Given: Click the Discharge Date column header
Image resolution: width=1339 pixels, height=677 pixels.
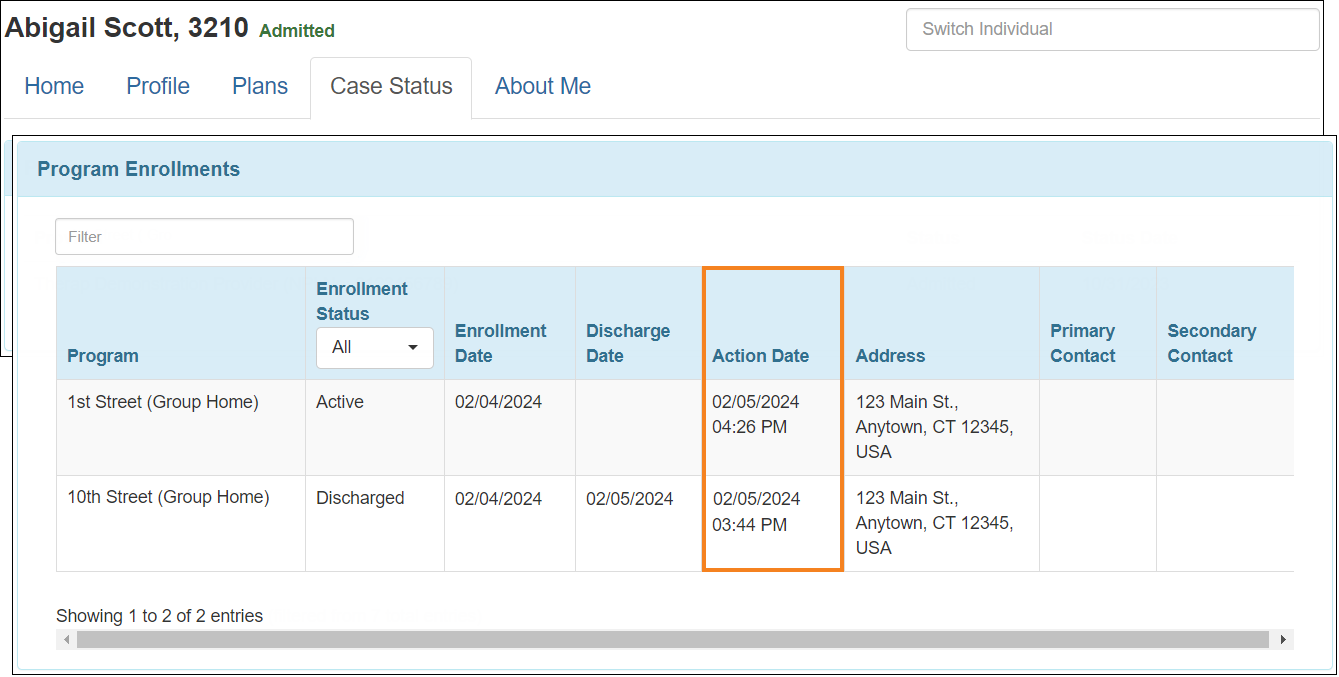Looking at the screenshot, I should [x=628, y=343].
